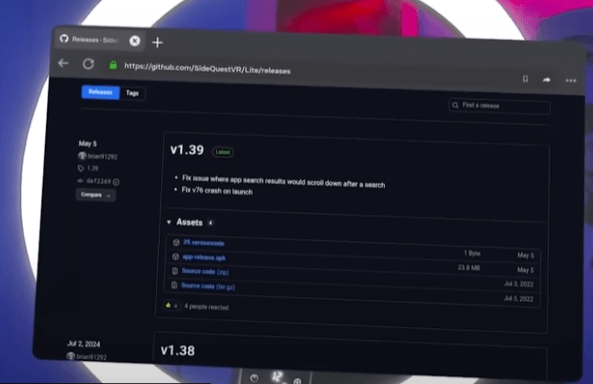The height and width of the screenshot is (384, 593).
Task: Select the Releases tab
Action: point(101,92)
